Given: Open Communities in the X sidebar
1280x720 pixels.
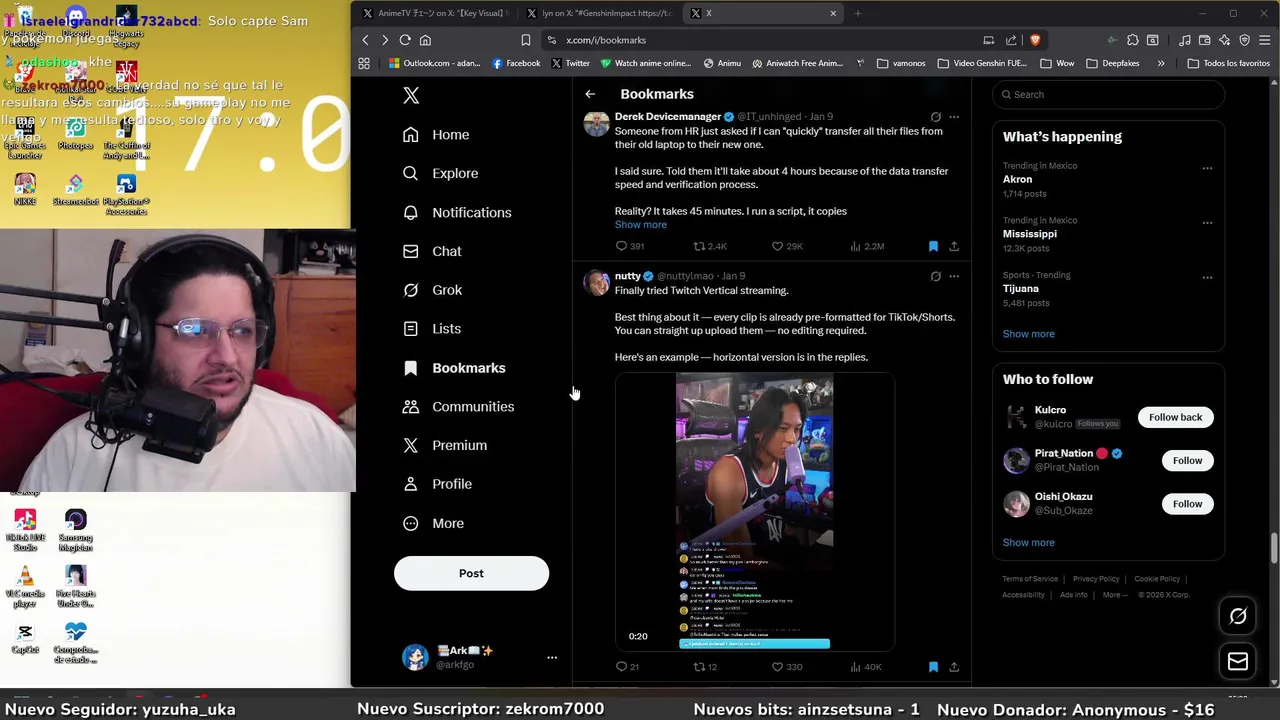Looking at the screenshot, I should click(458, 407).
